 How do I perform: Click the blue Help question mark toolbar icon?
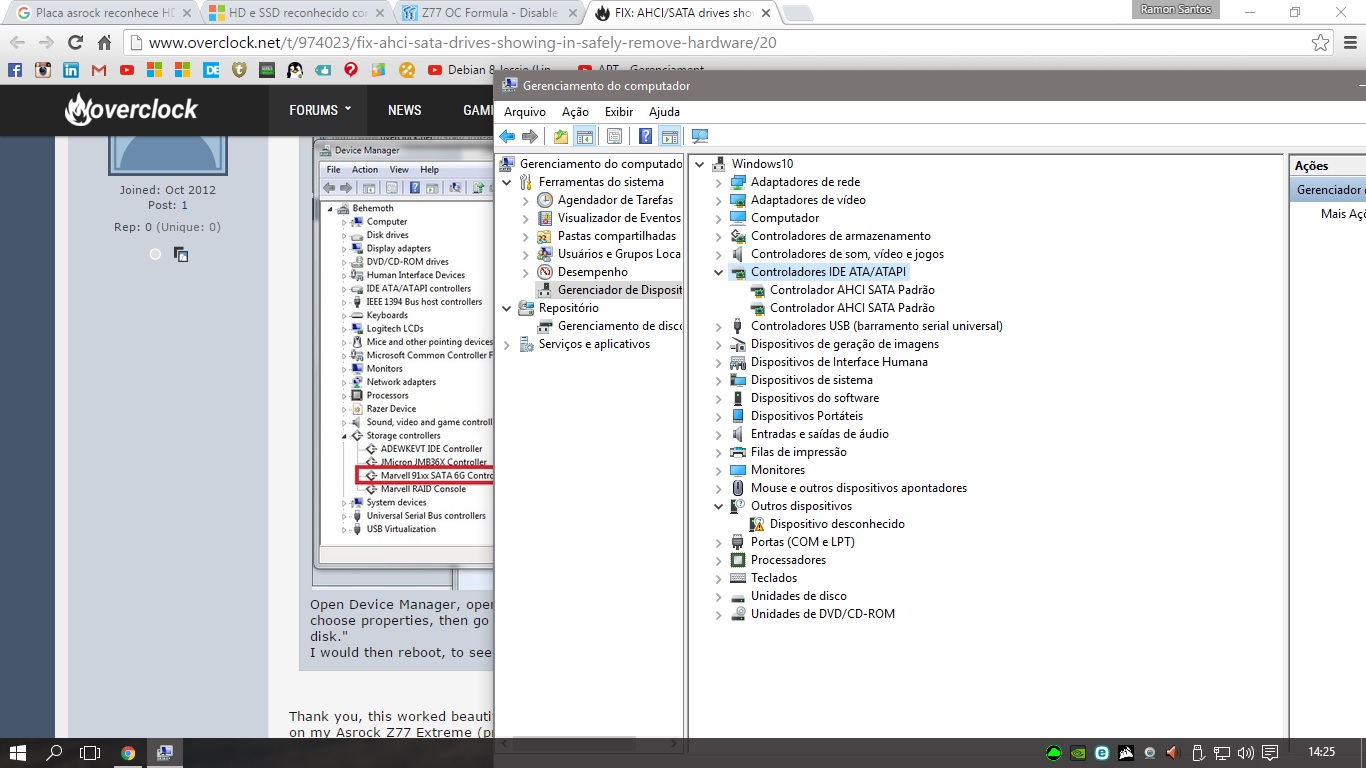(646, 137)
